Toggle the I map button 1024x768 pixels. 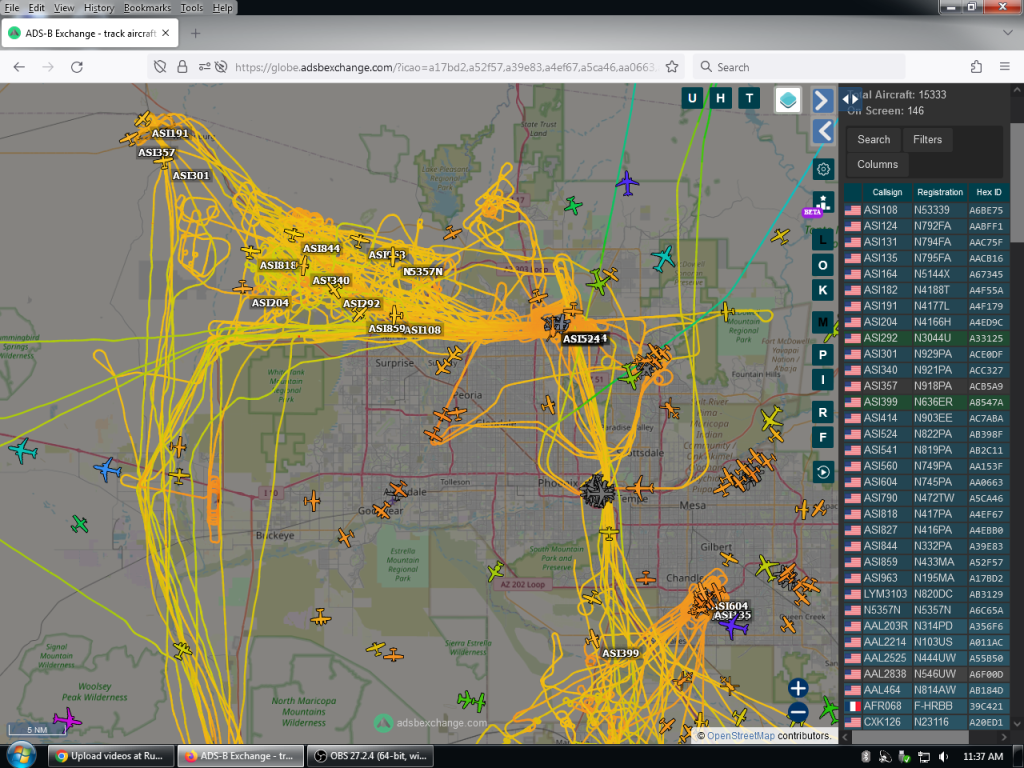tap(823, 379)
